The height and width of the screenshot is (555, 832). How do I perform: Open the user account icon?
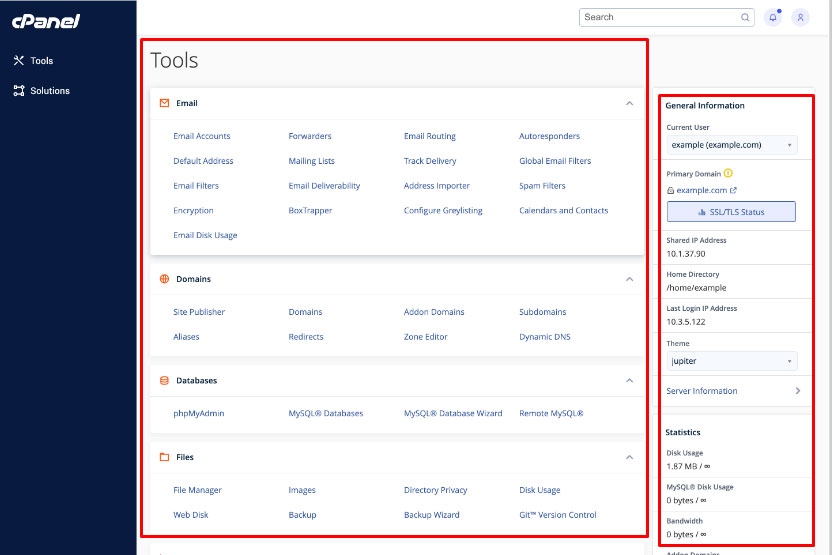(x=801, y=18)
